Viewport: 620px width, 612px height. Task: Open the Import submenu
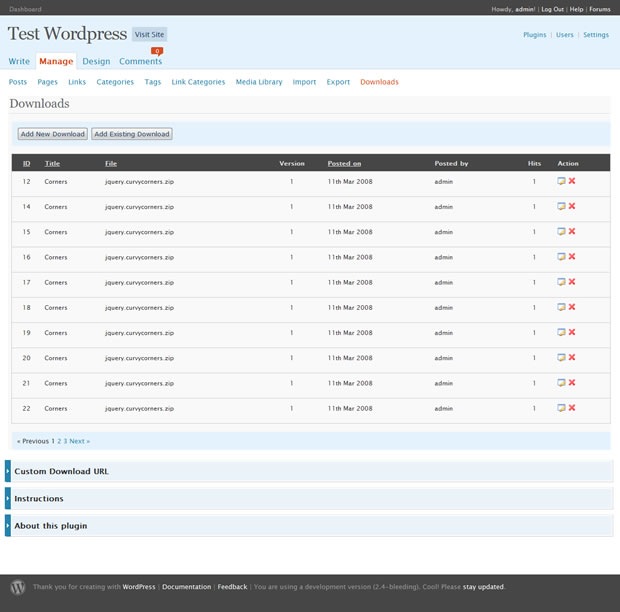click(x=304, y=82)
